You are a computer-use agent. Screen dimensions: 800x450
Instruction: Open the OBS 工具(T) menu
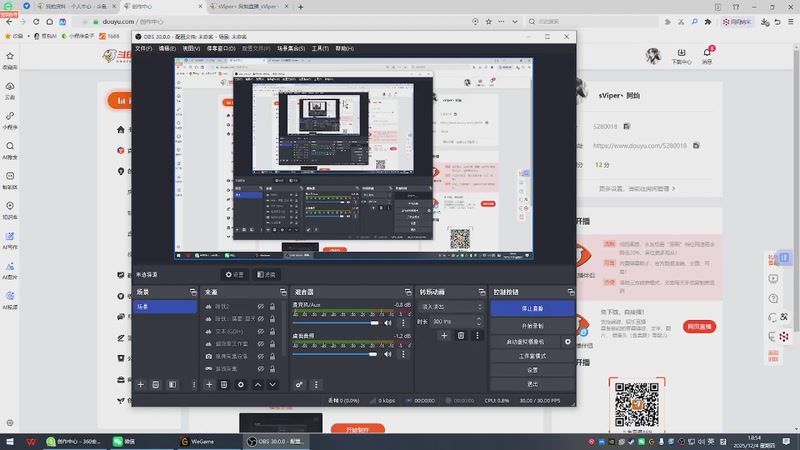coord(320,48)
